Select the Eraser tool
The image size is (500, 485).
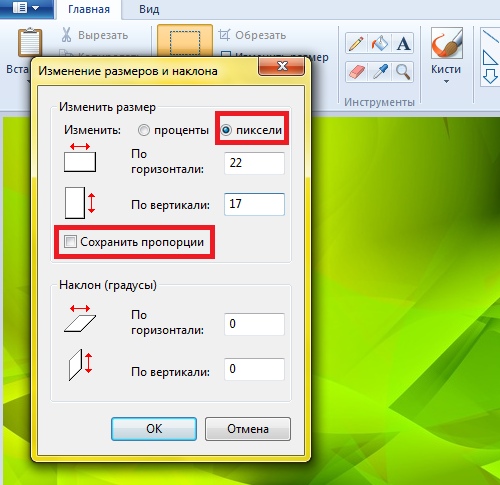356,72
